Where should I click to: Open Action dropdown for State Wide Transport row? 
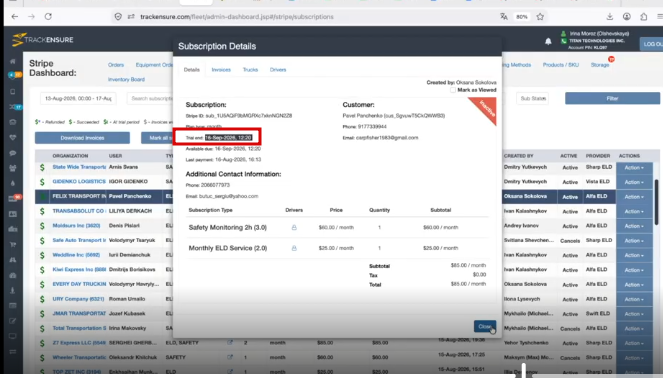point(634,168)
